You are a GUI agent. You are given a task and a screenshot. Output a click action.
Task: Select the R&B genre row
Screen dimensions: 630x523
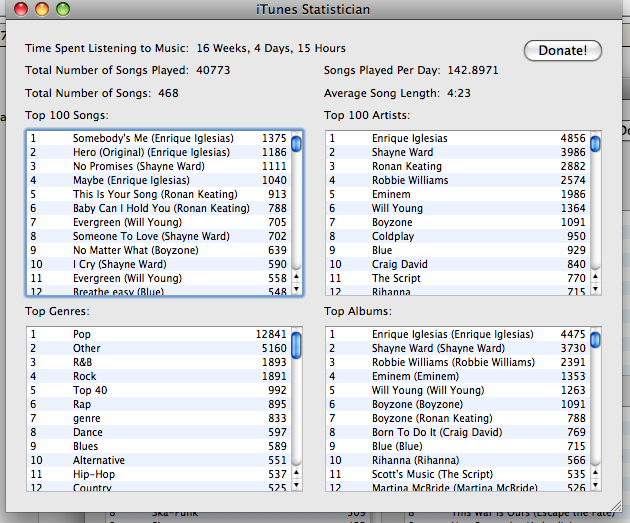(x=159, y=362)
